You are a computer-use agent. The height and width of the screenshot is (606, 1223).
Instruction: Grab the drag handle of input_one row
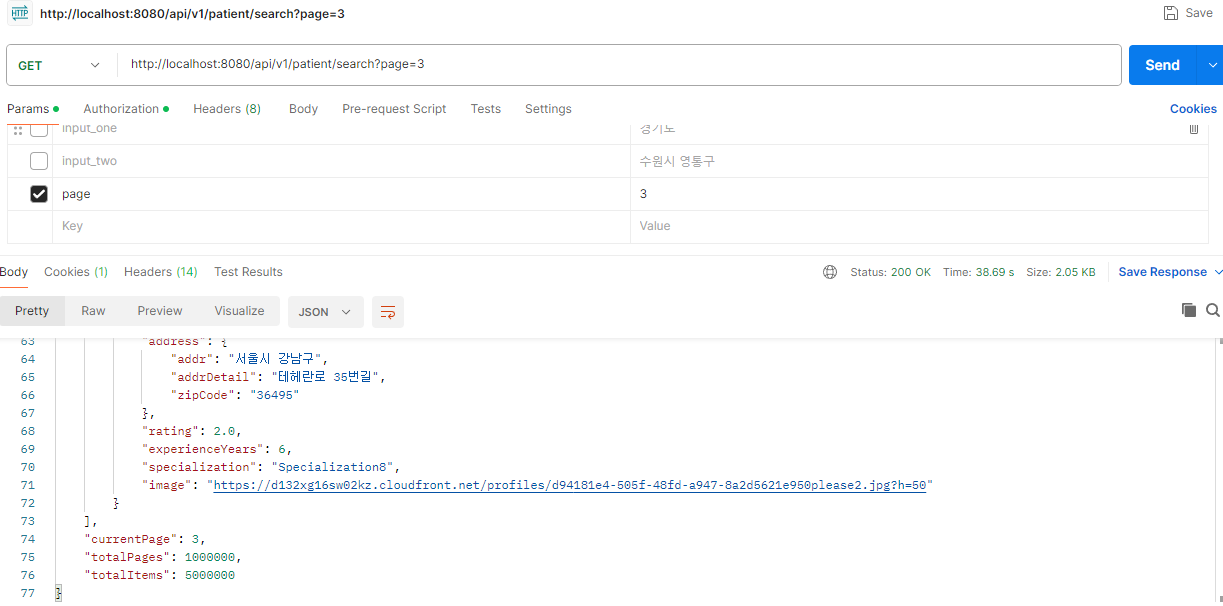pos(17,130)
